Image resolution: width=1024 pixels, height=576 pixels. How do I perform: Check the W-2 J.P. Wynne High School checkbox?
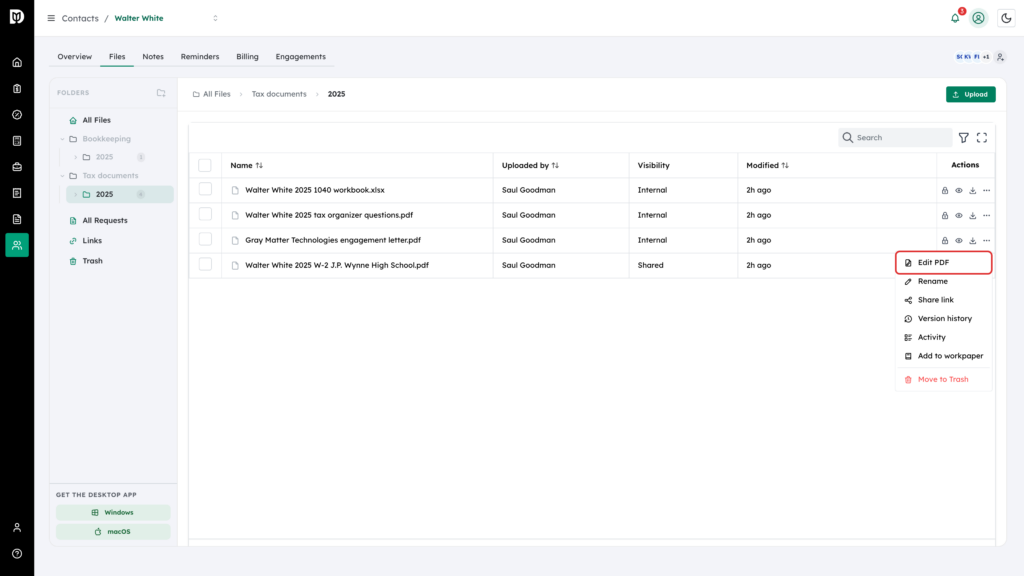(205, 264)
